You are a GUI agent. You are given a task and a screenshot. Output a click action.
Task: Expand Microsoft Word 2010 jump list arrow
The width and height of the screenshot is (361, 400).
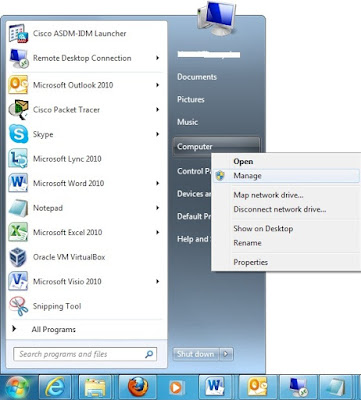(x=157, y=183)
